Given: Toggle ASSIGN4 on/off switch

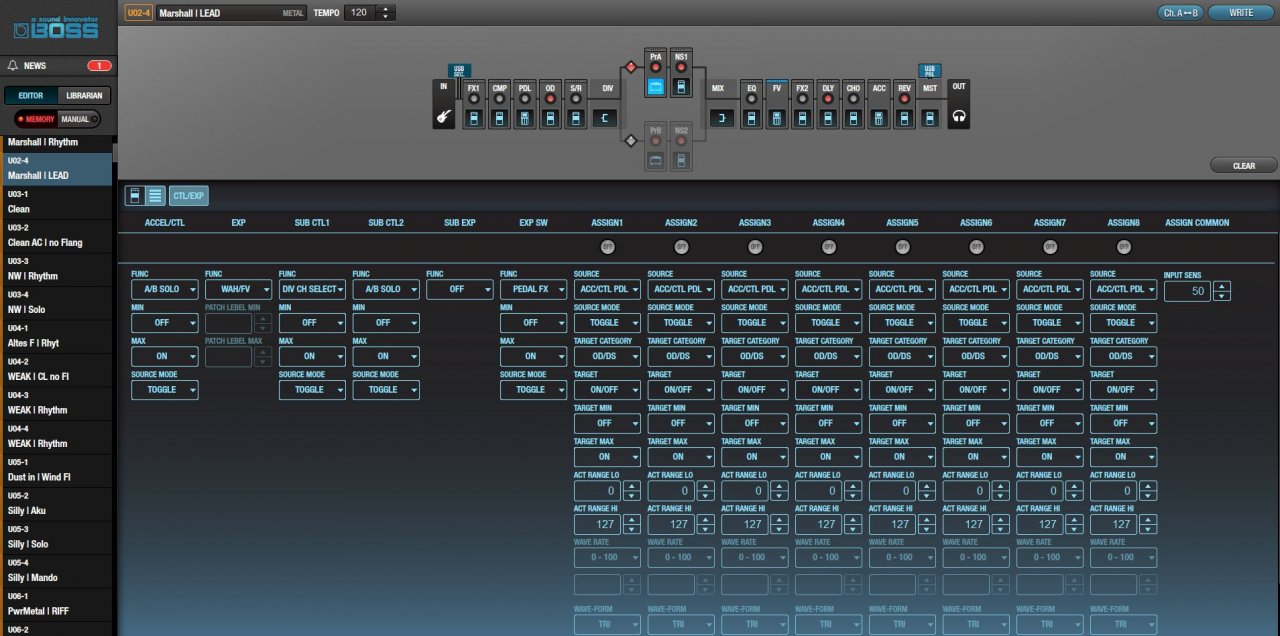Looking at the screenshot, I should point(829,246).
